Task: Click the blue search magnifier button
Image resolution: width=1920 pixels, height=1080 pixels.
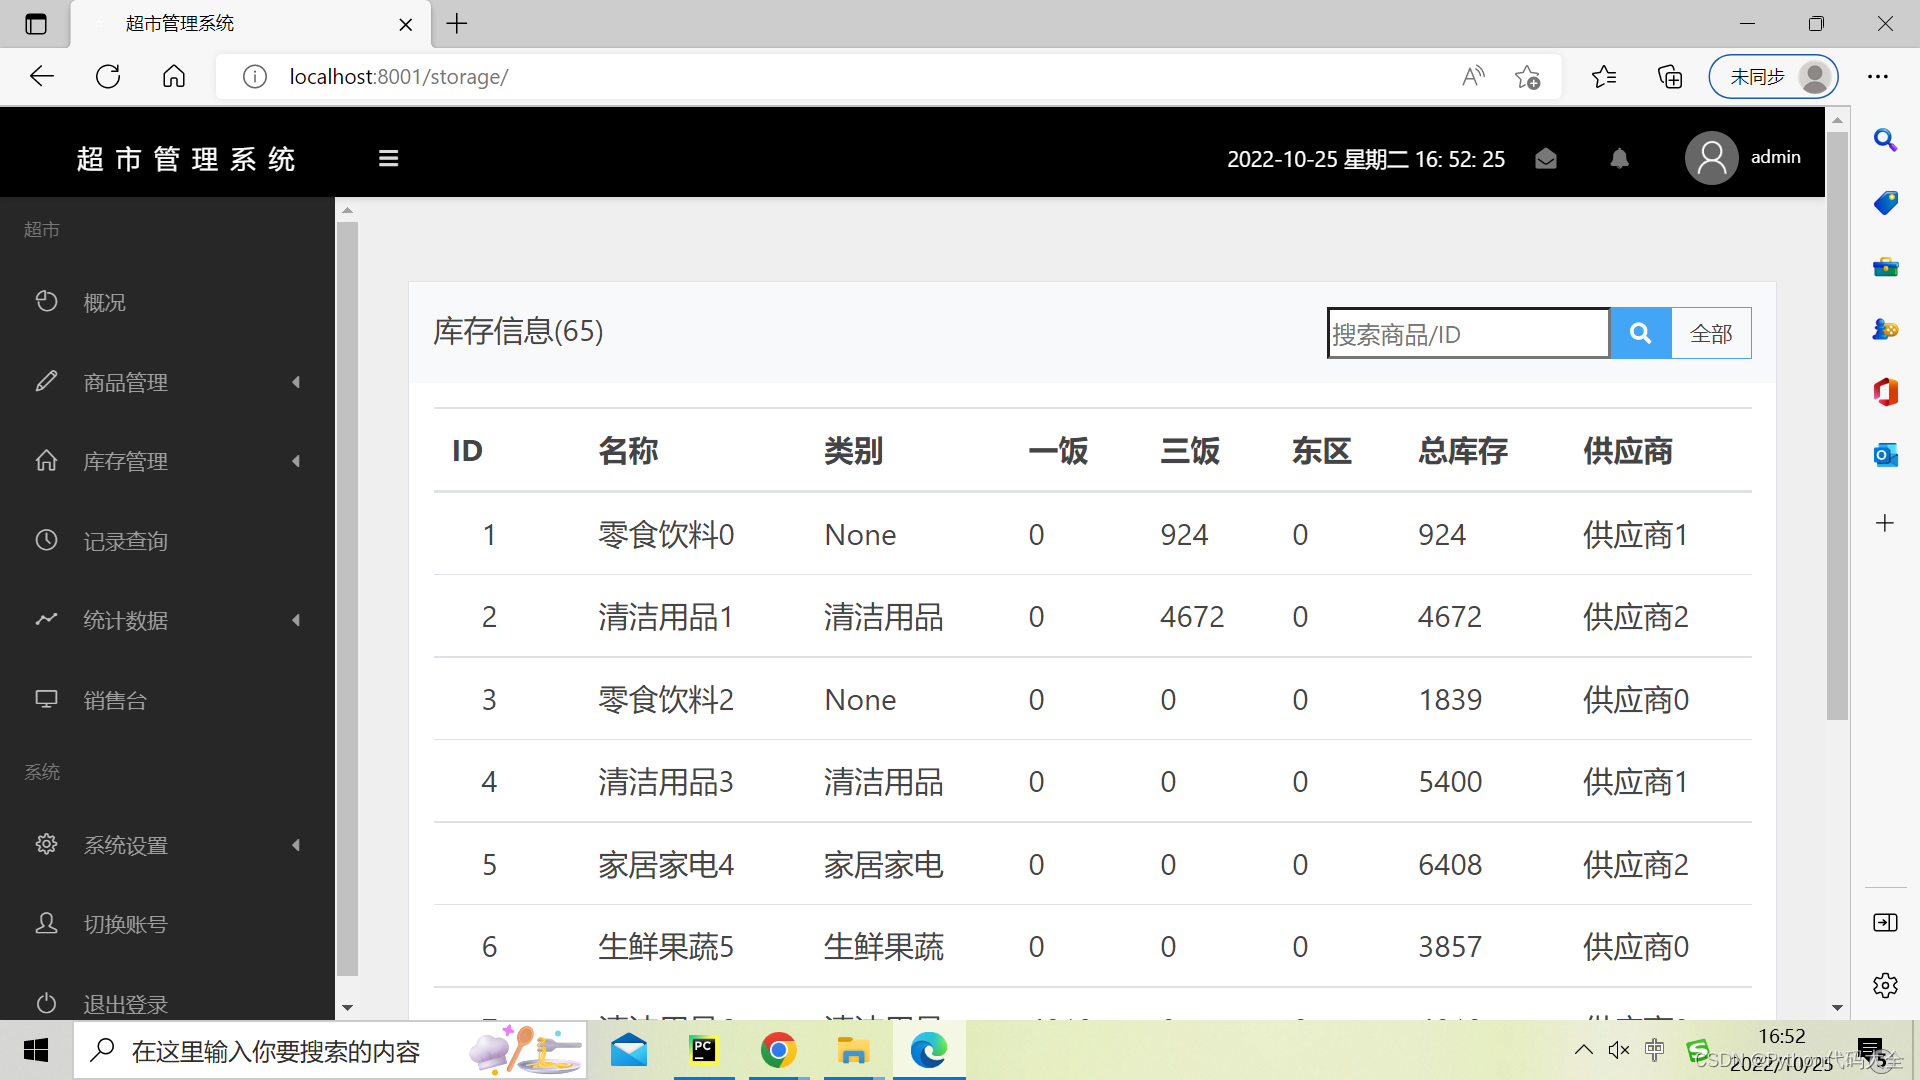Action: point(1640,333)
